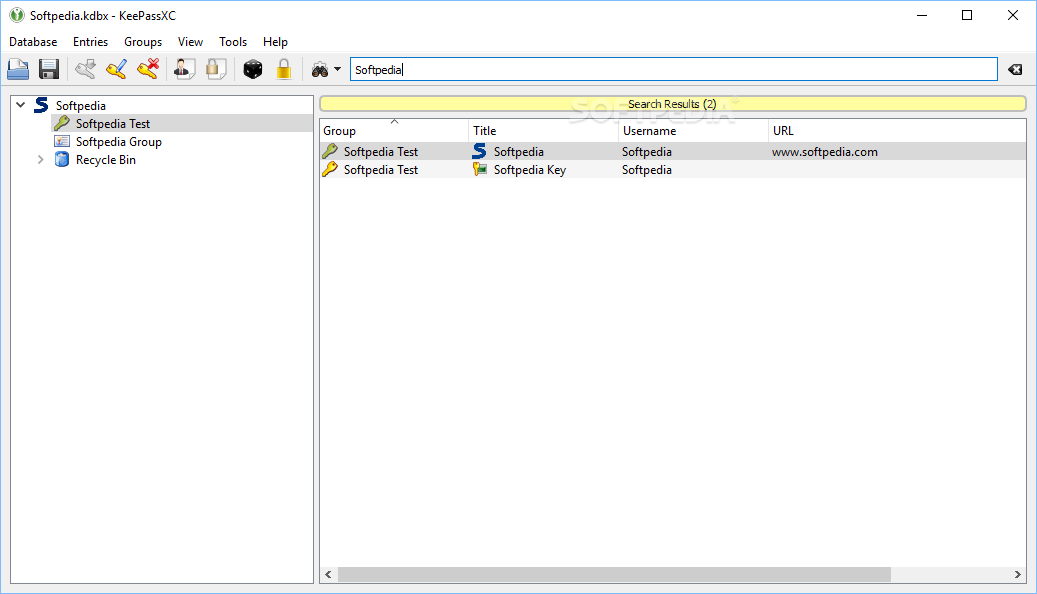Click scrollbar left arrow
The image size is (1037, 594).
coord(328,574)
